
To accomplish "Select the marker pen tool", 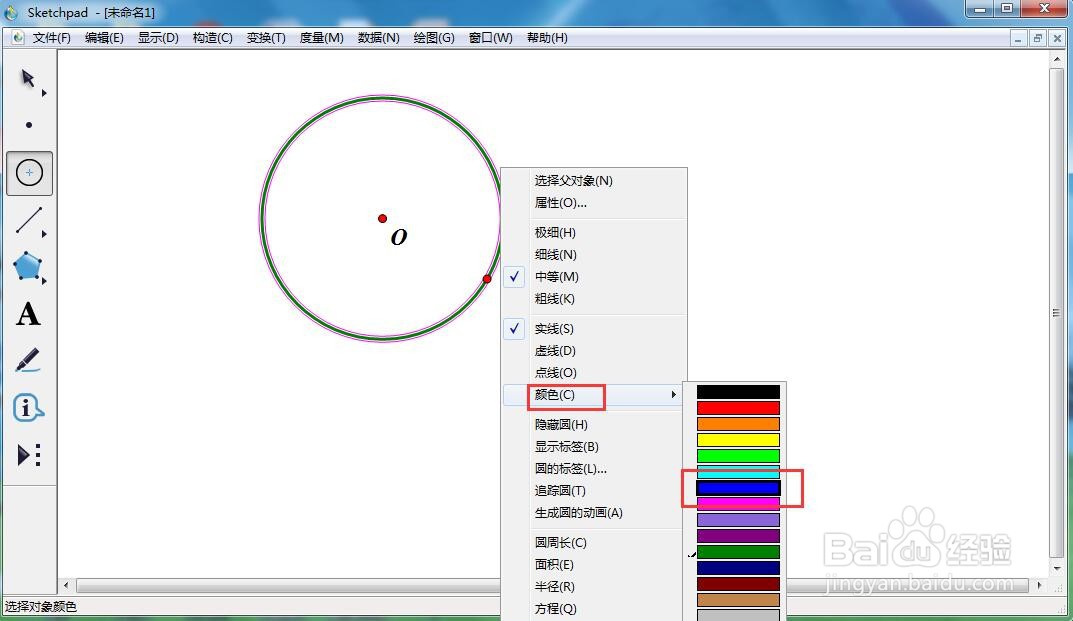I will [28, 361].
